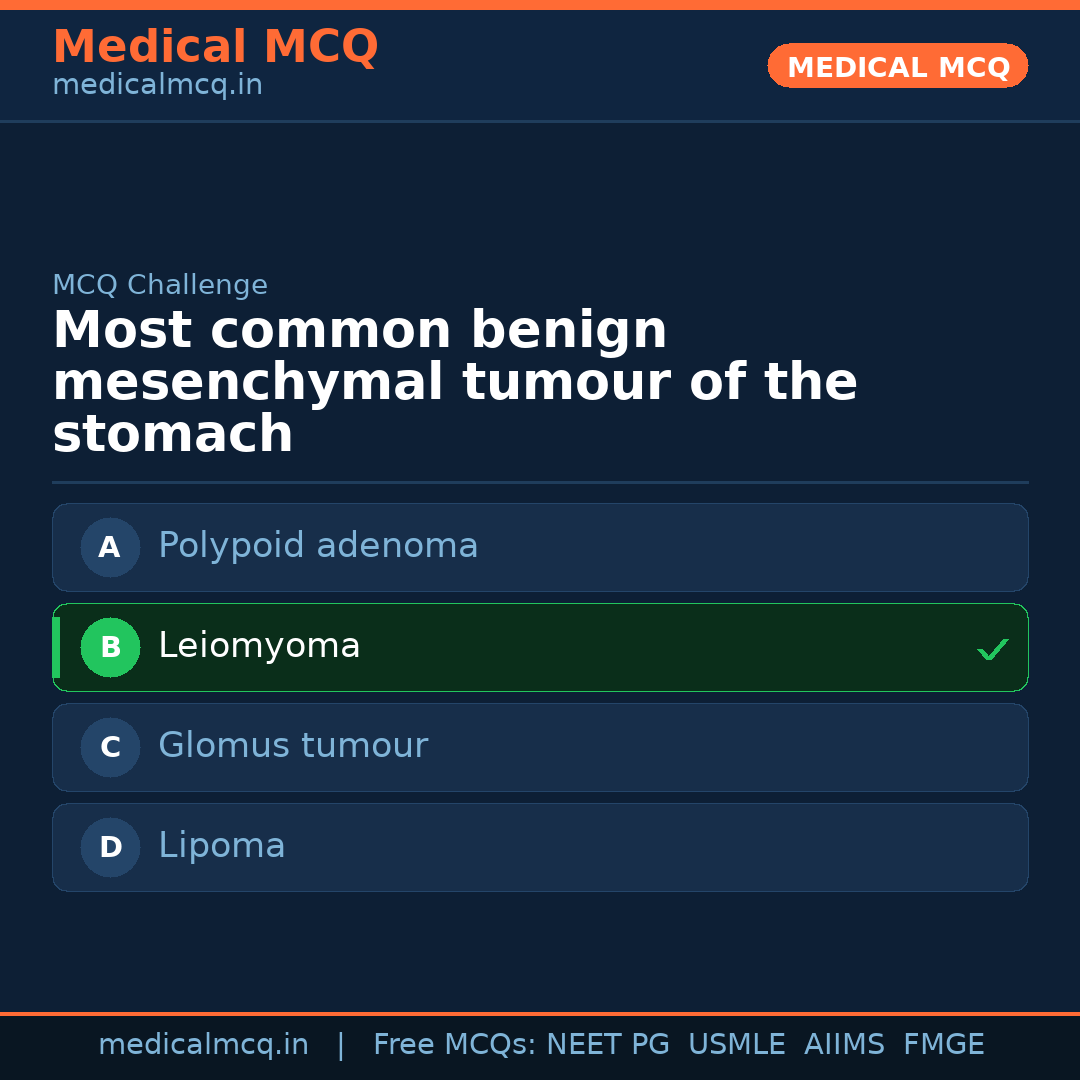Open medicalmcq.in link under the header title
This screenshot has height=1080, width=1080.
pos(157,86)
